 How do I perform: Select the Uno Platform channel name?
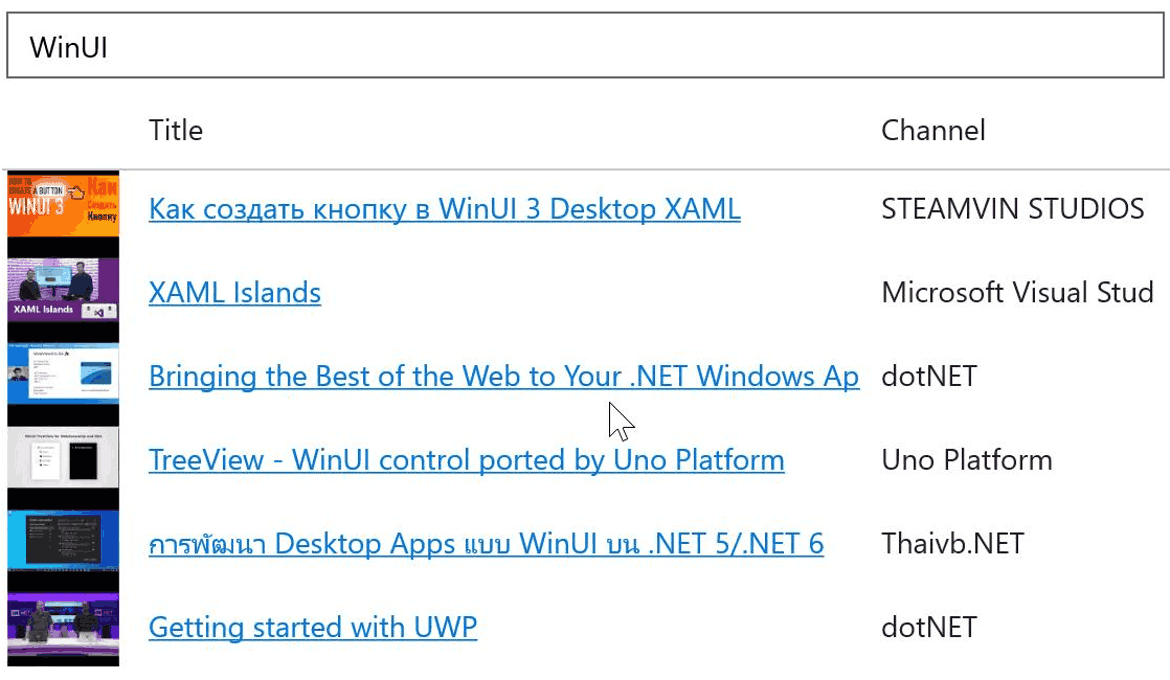tap(966, 460)
